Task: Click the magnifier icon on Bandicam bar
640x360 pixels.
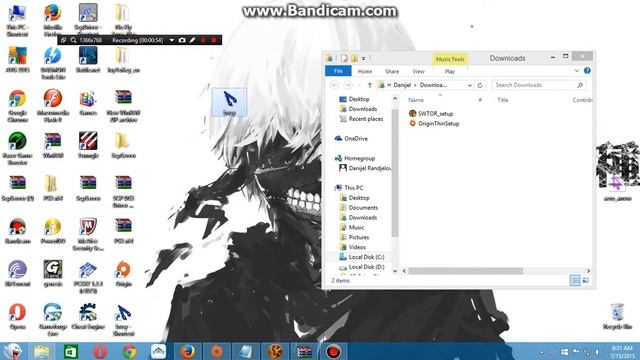Action: tap(73, 40)
